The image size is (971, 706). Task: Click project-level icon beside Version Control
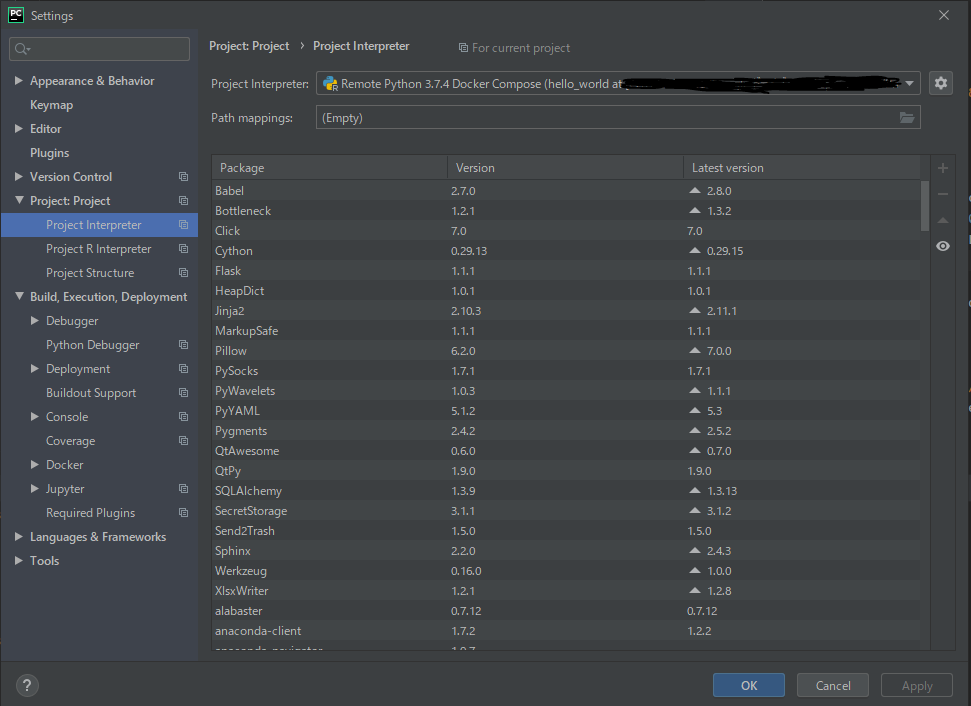tap(183, 176)
